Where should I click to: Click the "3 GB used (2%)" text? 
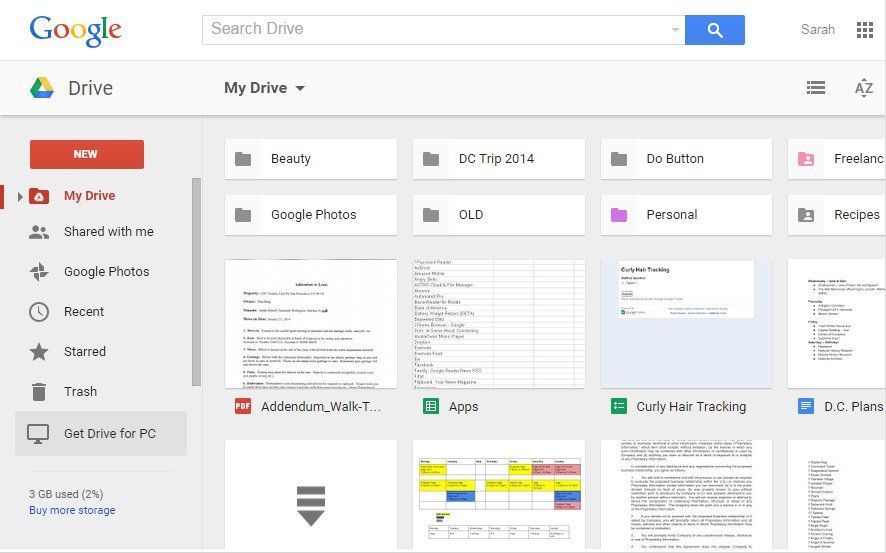[x=66, y=494]
